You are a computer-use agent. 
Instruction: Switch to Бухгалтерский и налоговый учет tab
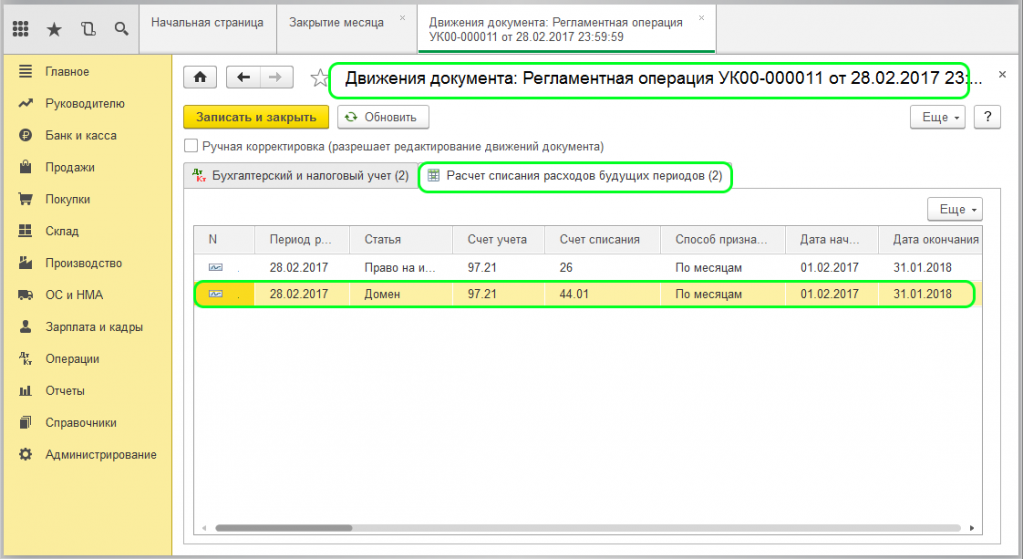click(299, 176)
